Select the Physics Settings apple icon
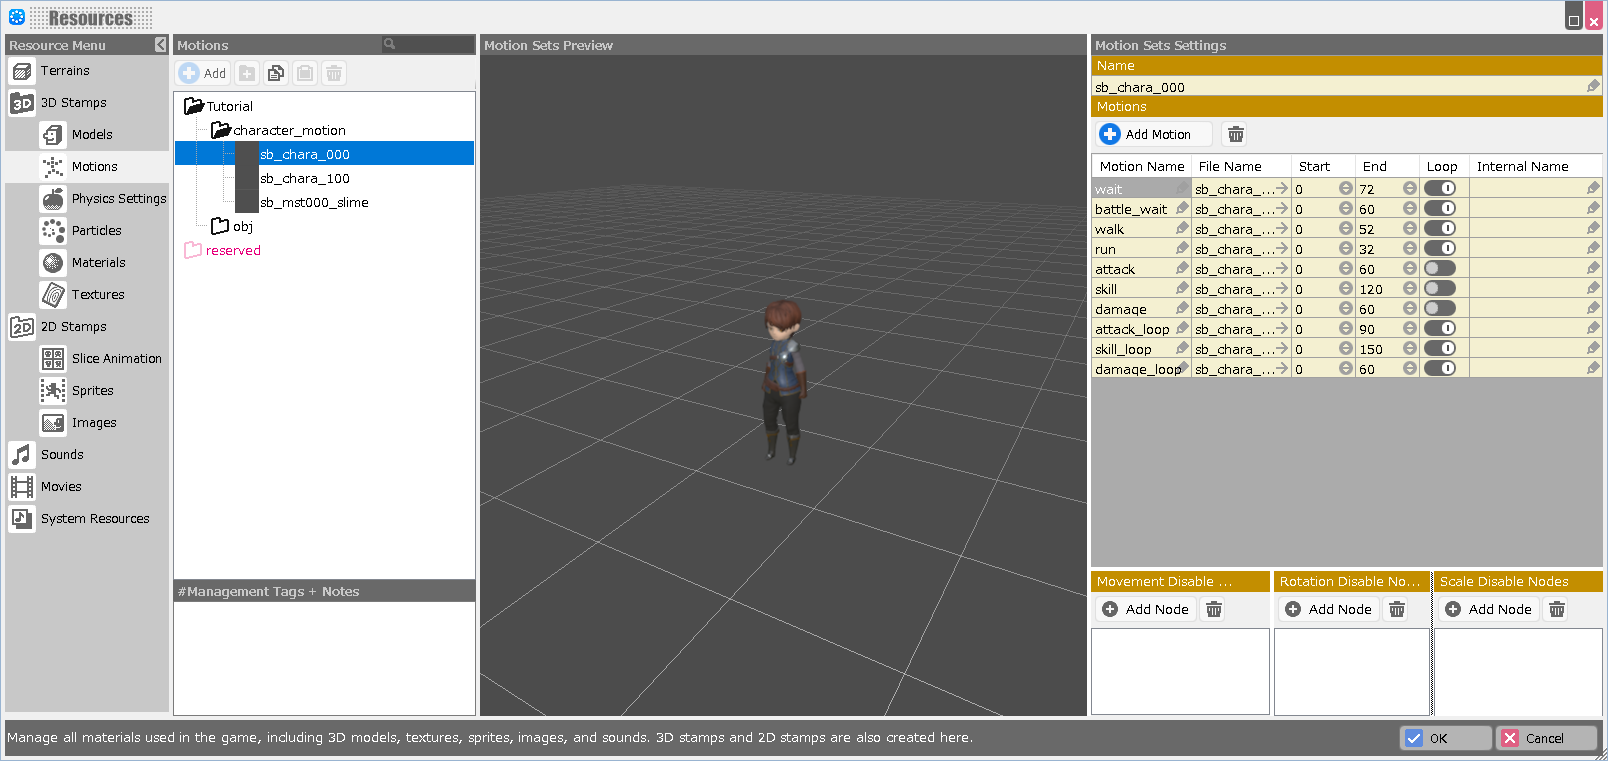The height and width of the screenshot is (761, 1608). 53,199
